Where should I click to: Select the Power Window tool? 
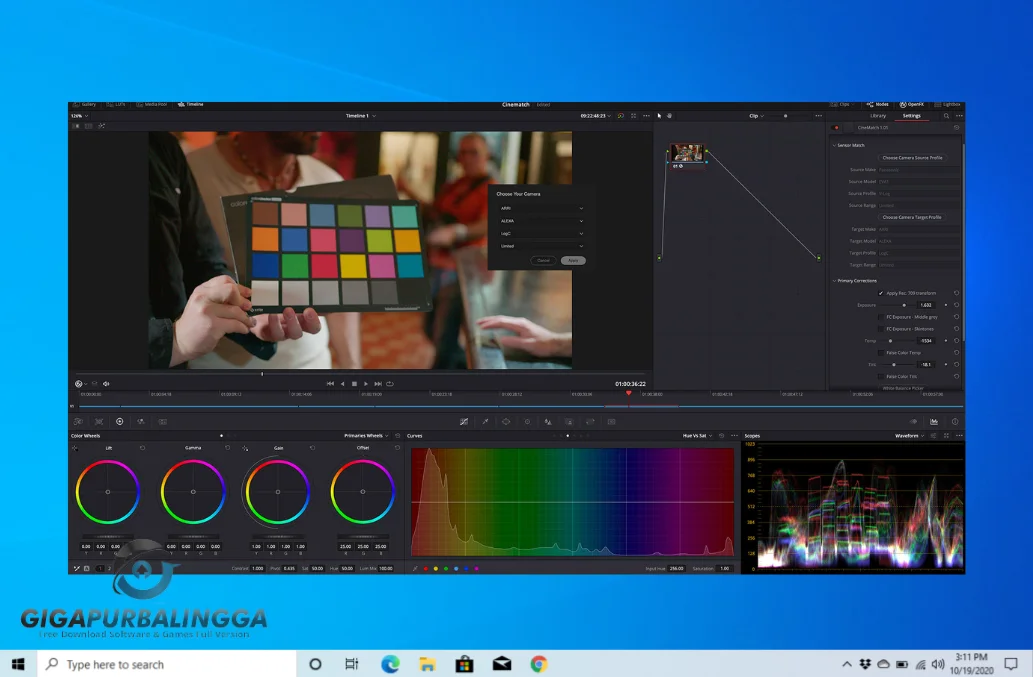point(506,422)
